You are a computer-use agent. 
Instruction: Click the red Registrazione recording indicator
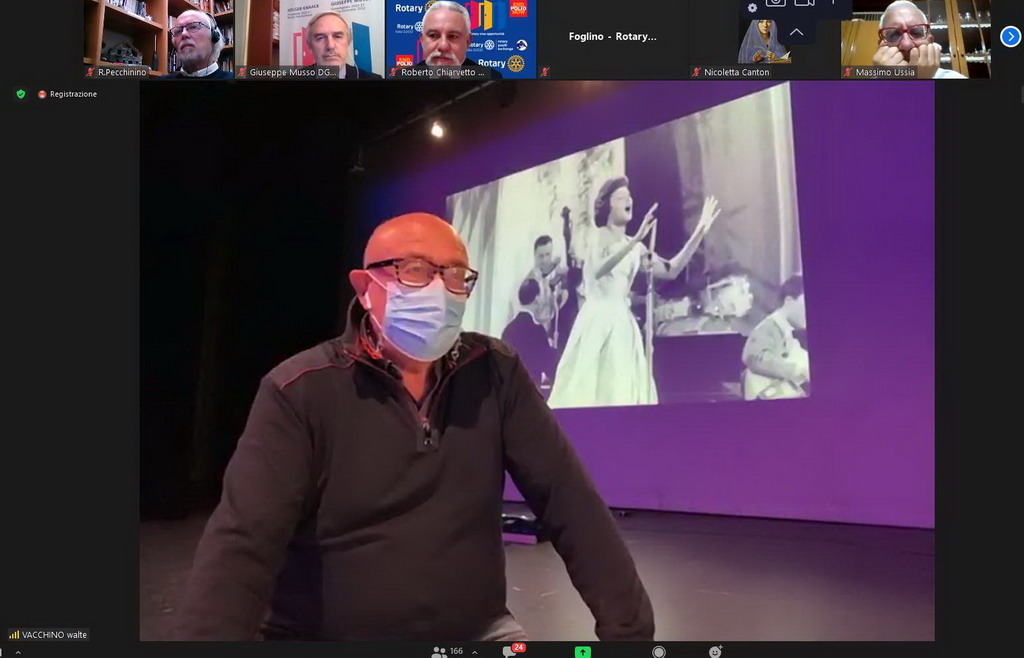tap(68, 94)
